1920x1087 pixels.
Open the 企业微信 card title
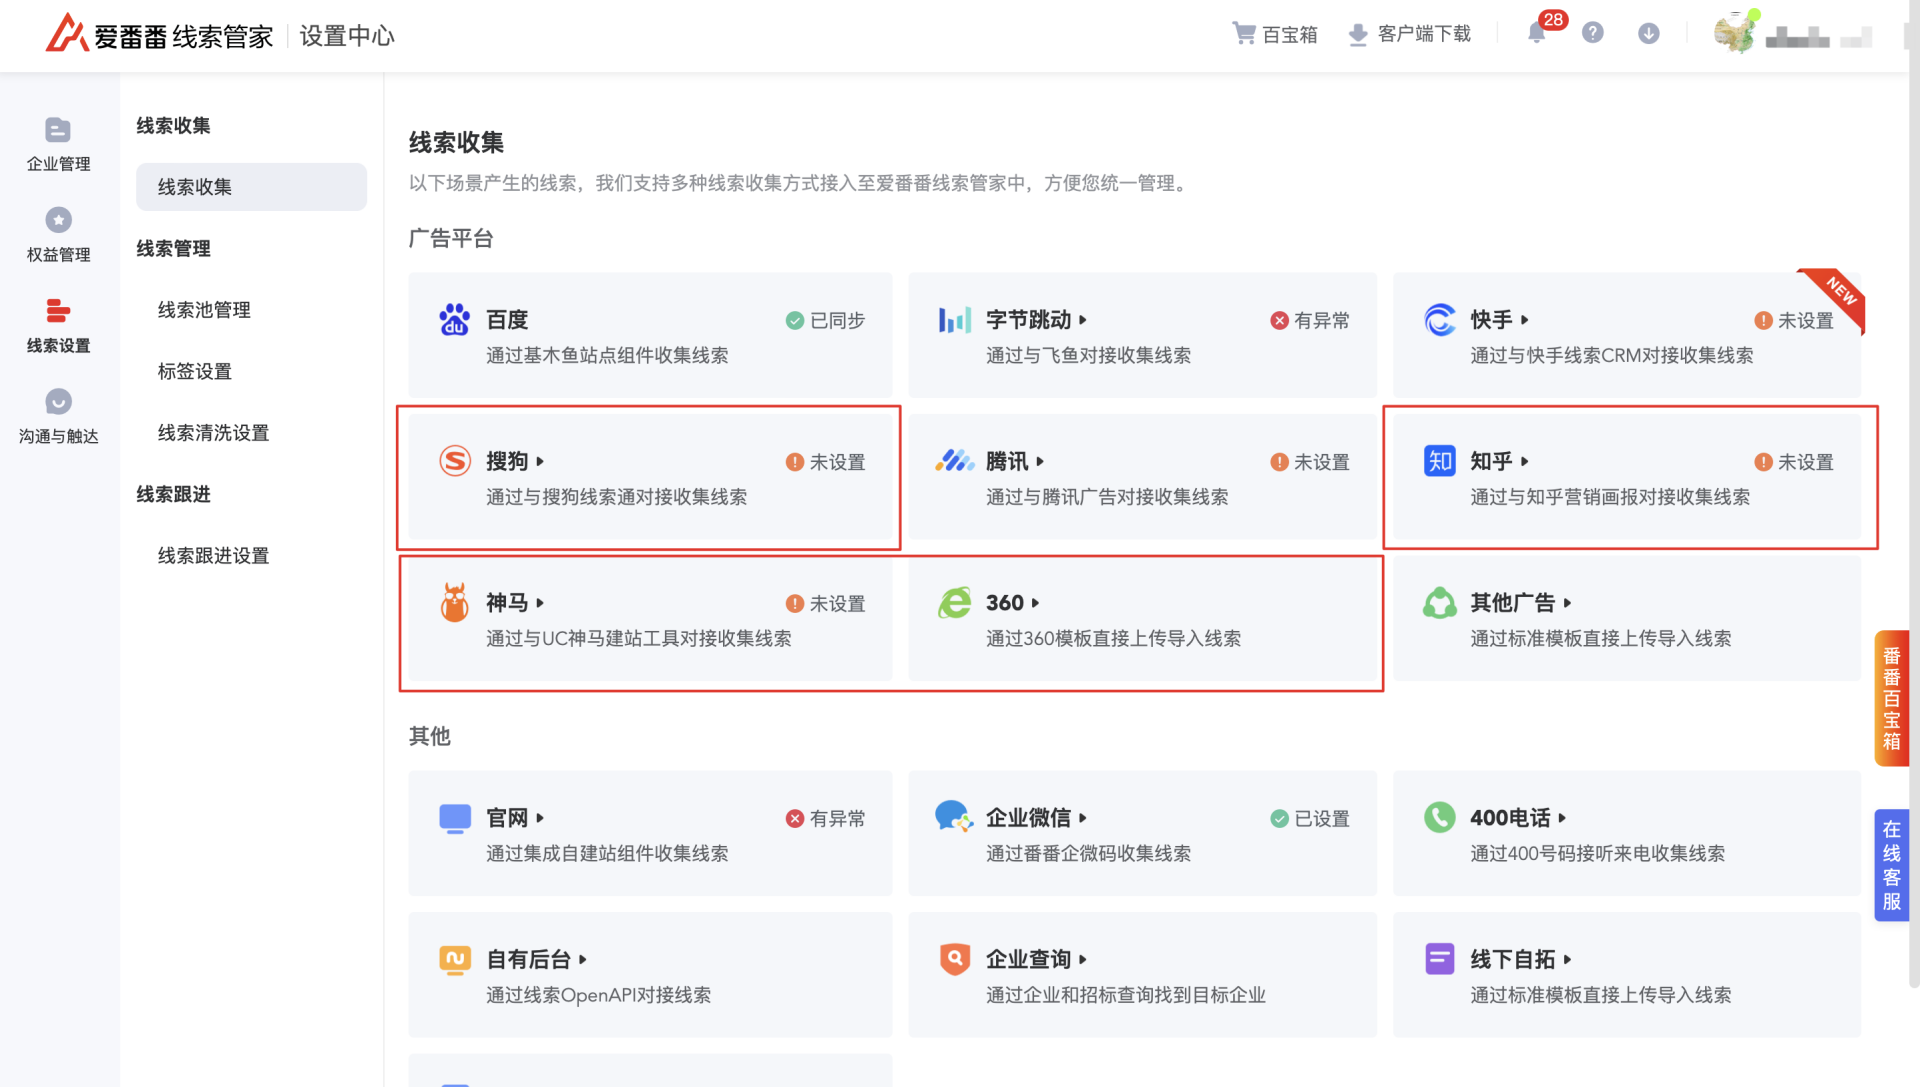point(1028,818)
